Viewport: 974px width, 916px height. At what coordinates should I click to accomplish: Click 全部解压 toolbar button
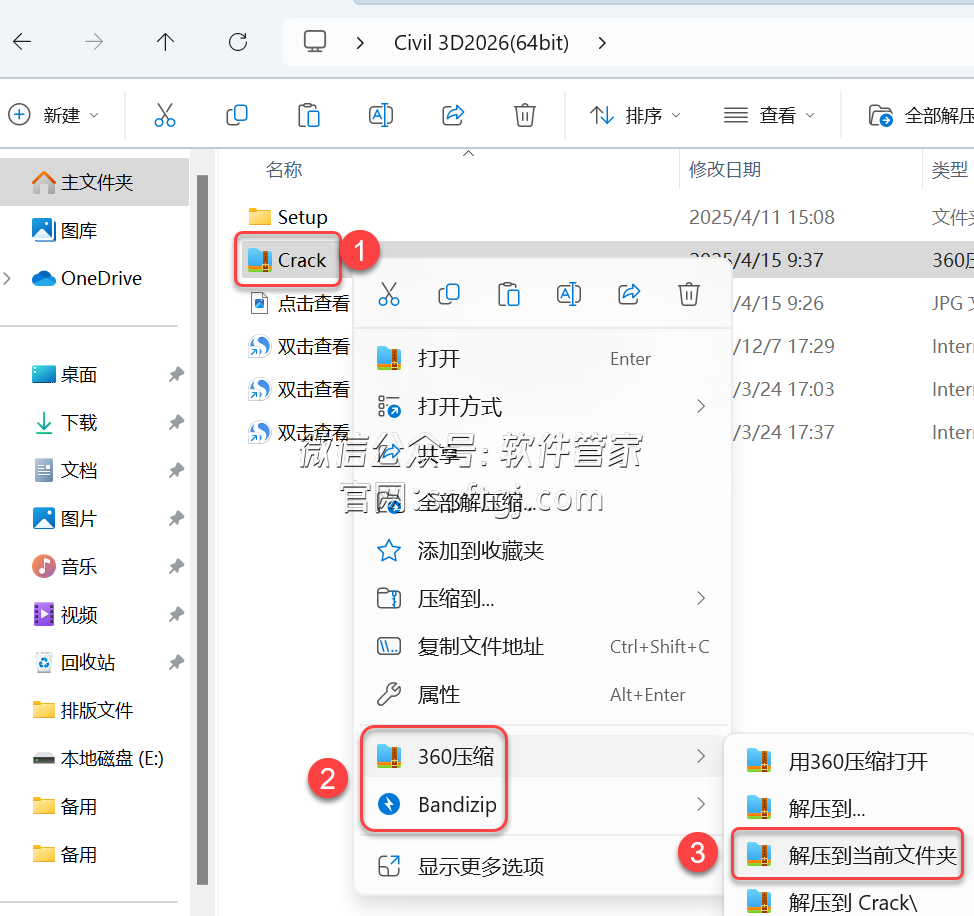click(921, 115)
